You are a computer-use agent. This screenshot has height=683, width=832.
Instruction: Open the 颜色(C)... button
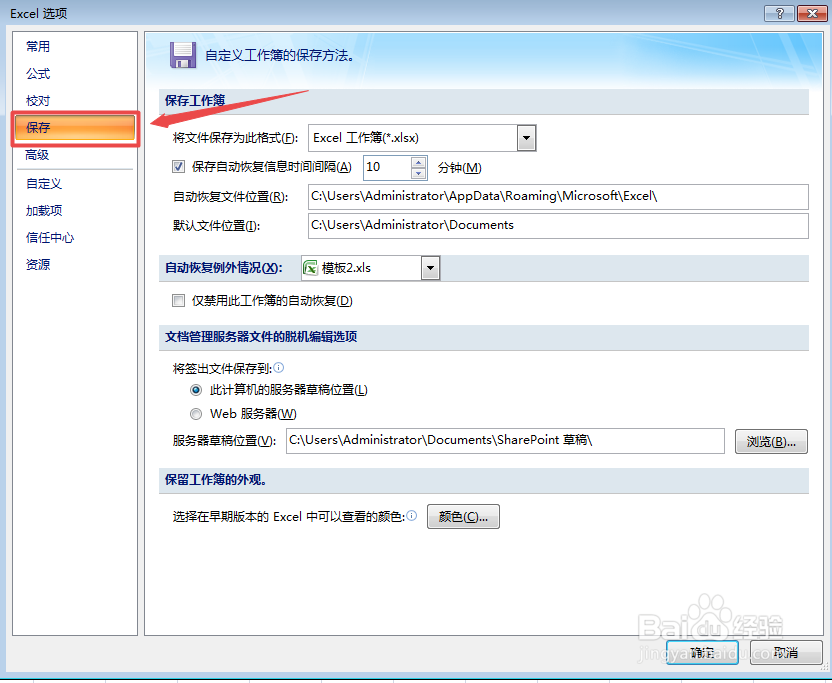(x=463, y=516)
